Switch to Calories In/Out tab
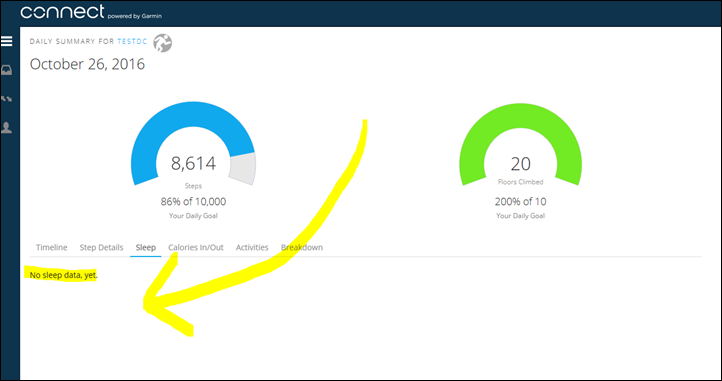 click(x=196, y=247)
